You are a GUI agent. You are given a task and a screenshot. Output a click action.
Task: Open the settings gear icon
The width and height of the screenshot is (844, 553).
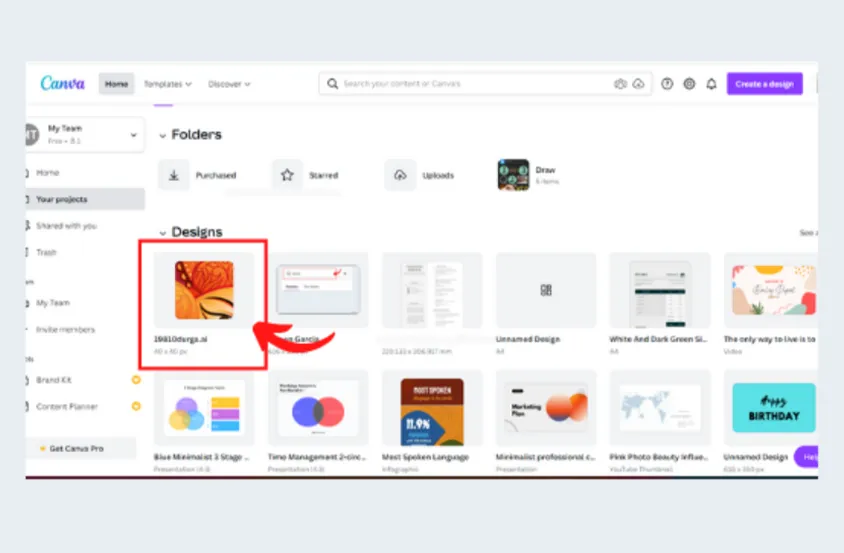(x=689, y=83)
